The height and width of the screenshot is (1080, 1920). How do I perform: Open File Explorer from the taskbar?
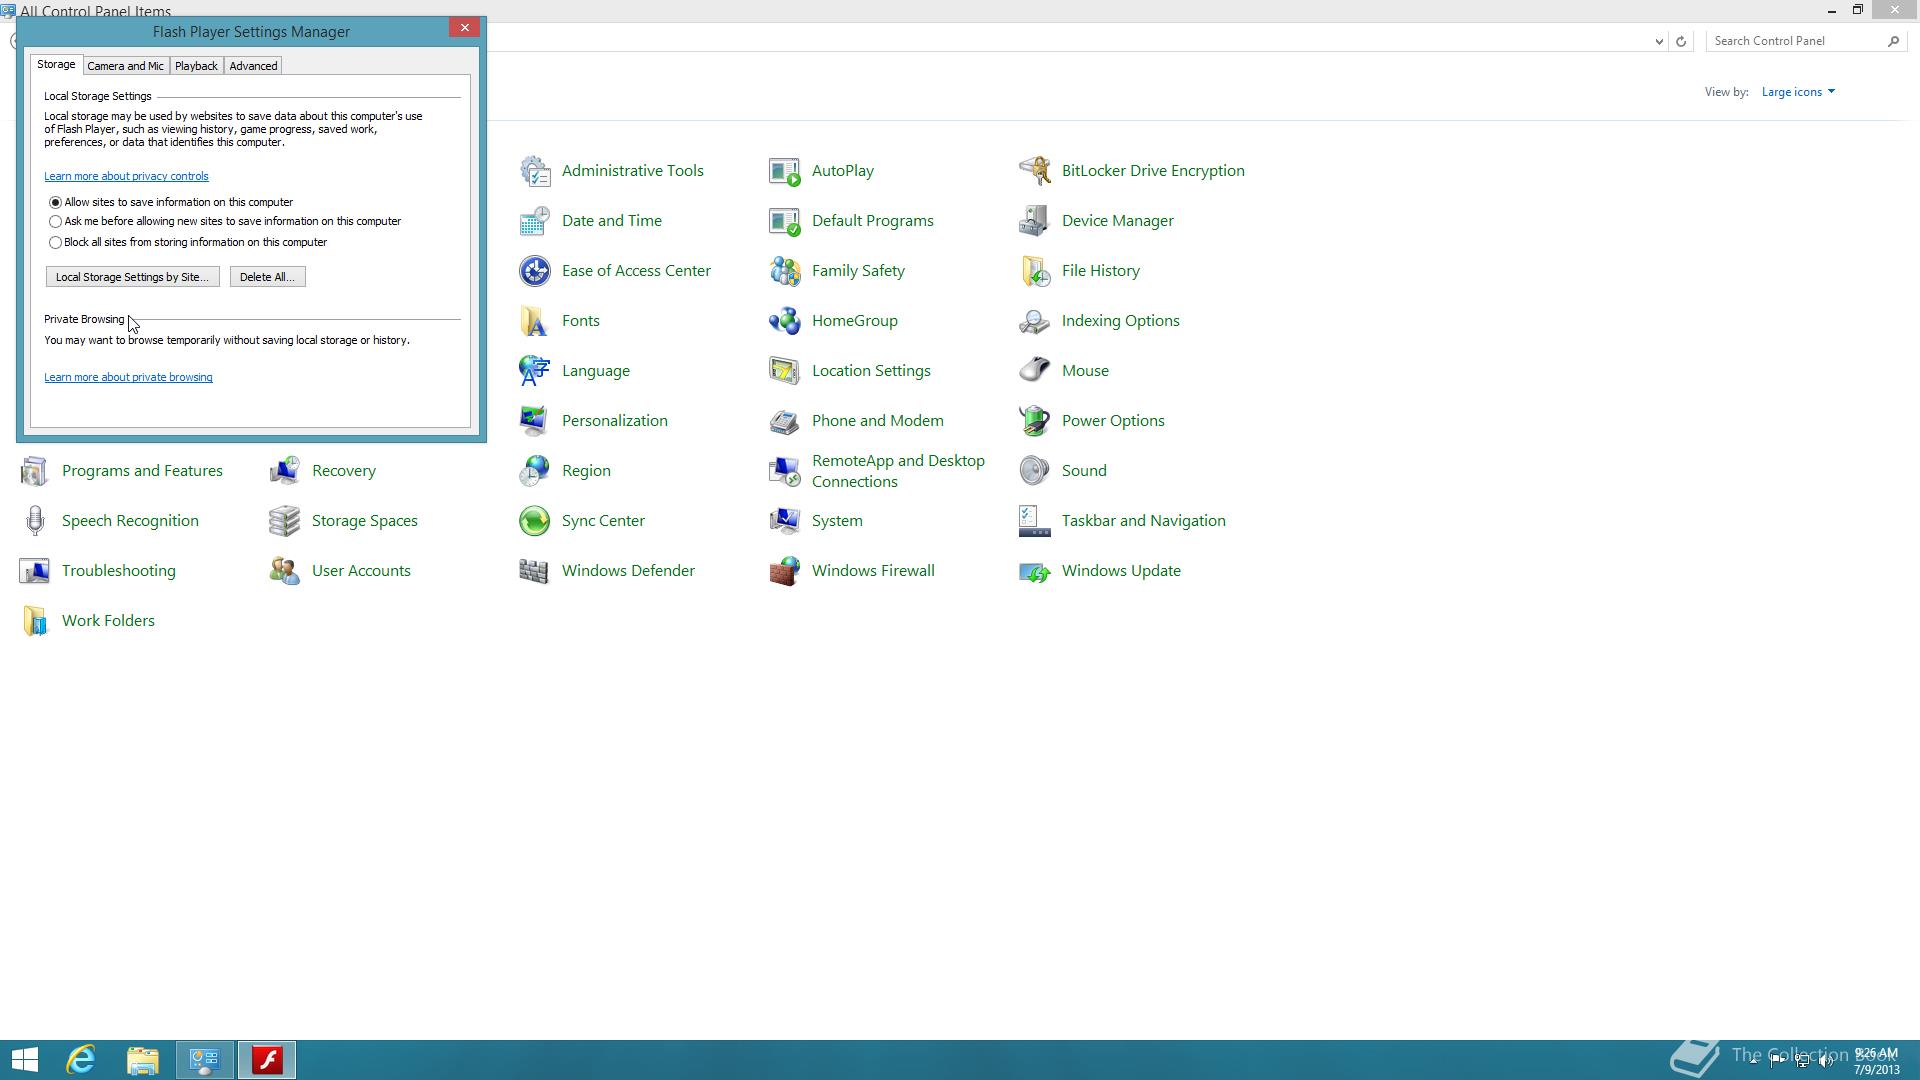(x=143, y=1060)
